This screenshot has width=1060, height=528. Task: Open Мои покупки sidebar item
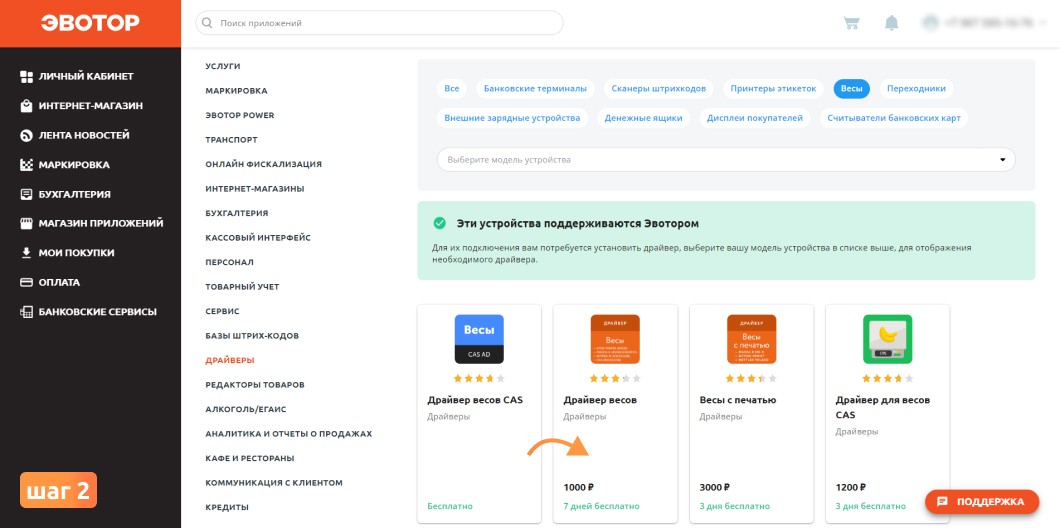point(68,253)
